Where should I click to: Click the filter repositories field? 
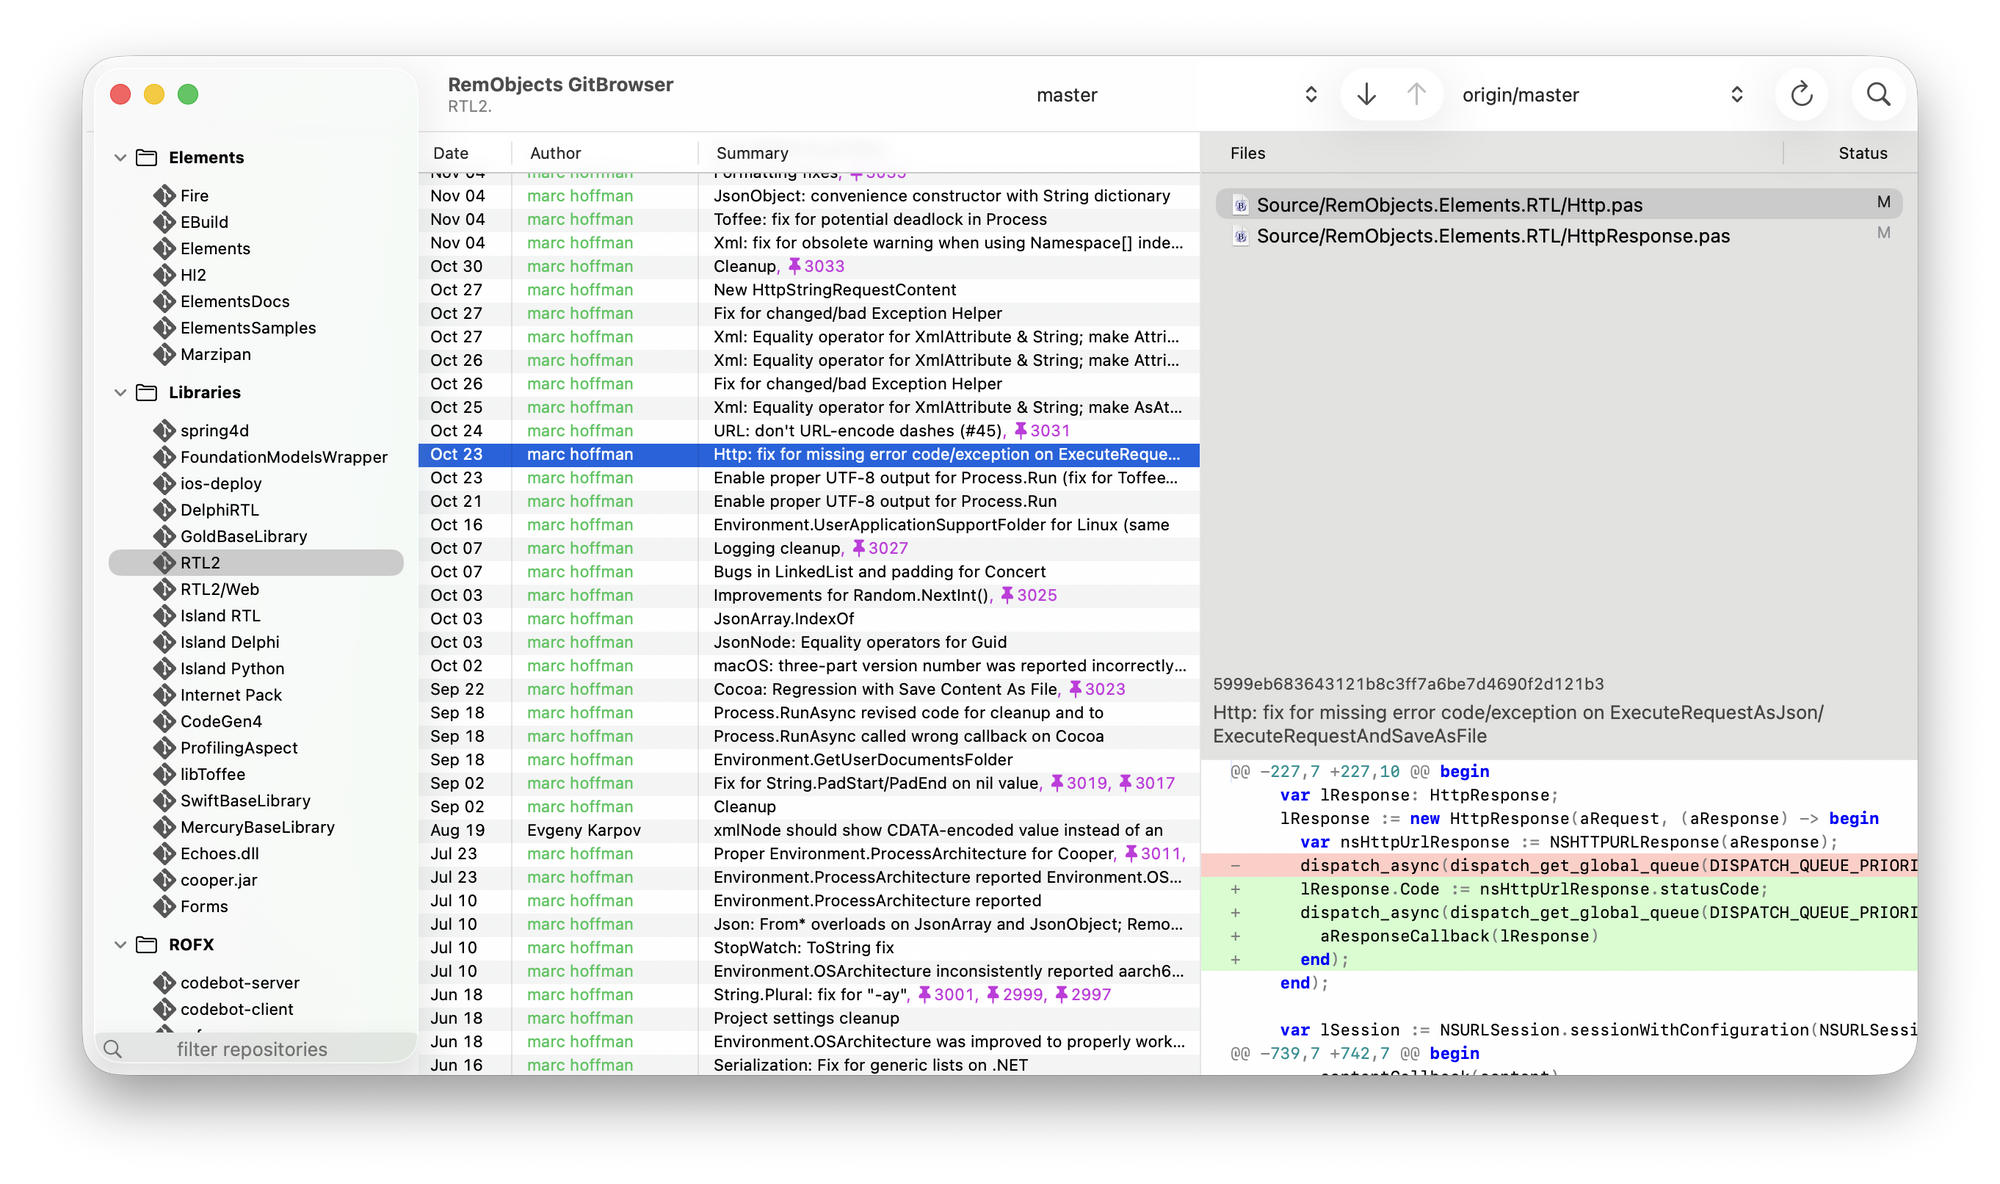(252, 1049)
